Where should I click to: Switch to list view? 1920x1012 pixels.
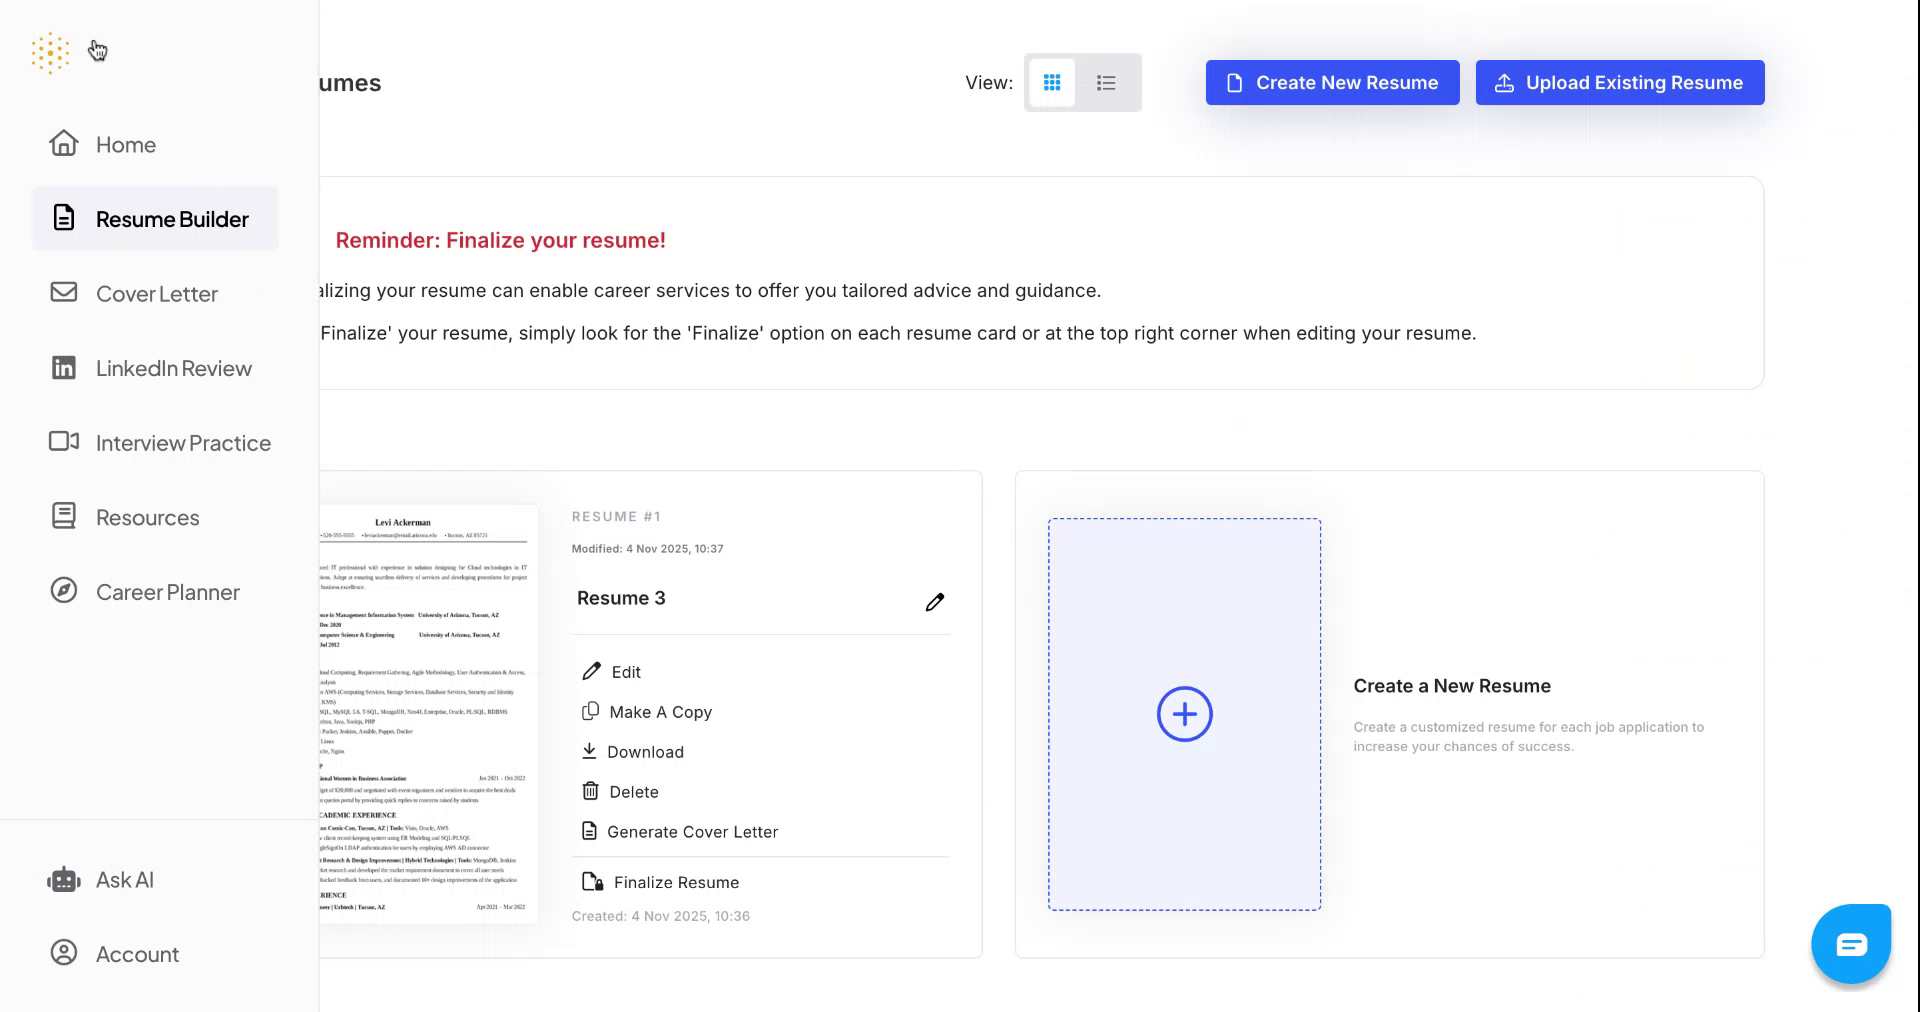pos(1106,83)
